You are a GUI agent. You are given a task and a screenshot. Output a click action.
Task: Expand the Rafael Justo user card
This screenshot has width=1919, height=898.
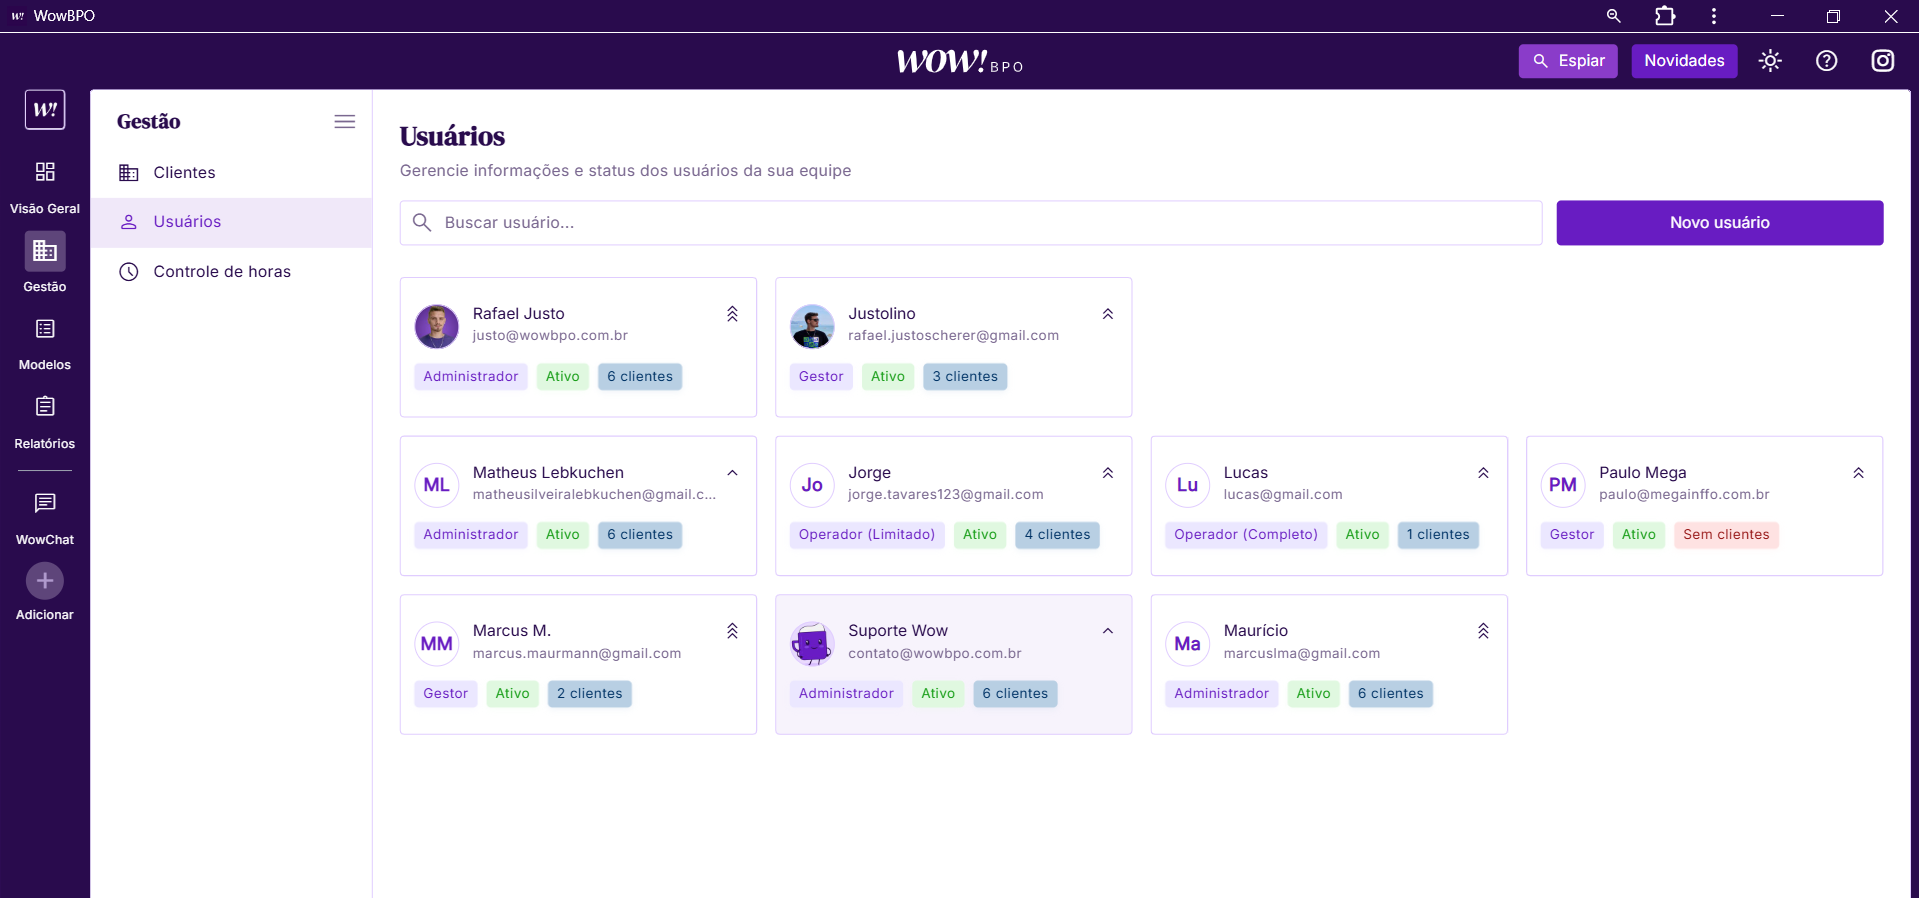(732, 314)
